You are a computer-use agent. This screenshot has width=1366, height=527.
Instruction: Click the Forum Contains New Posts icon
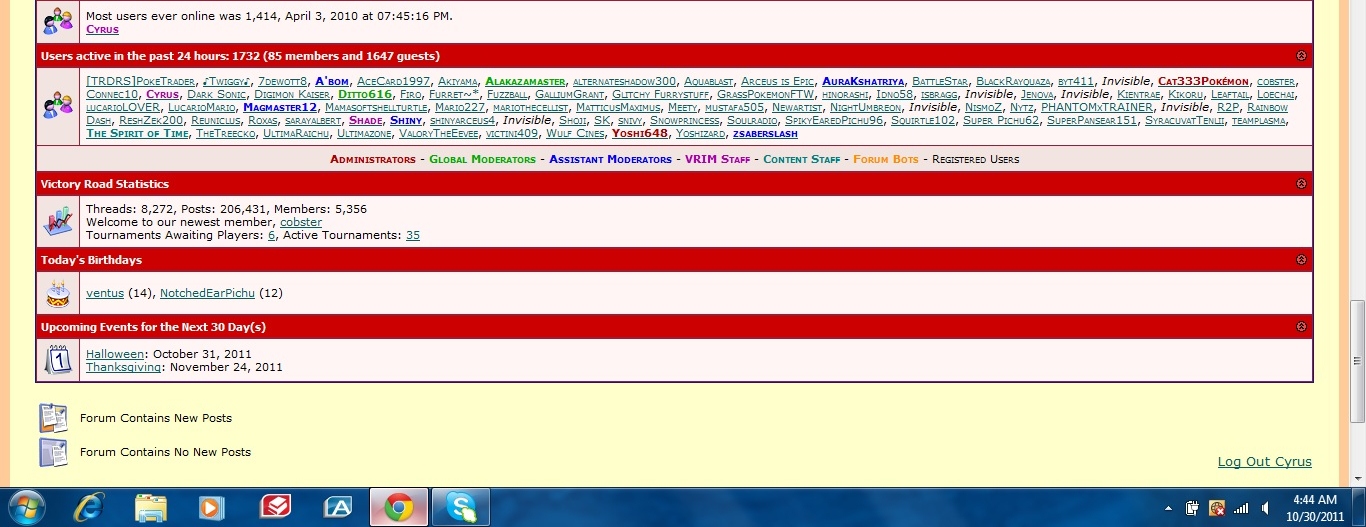pos(52,418)
